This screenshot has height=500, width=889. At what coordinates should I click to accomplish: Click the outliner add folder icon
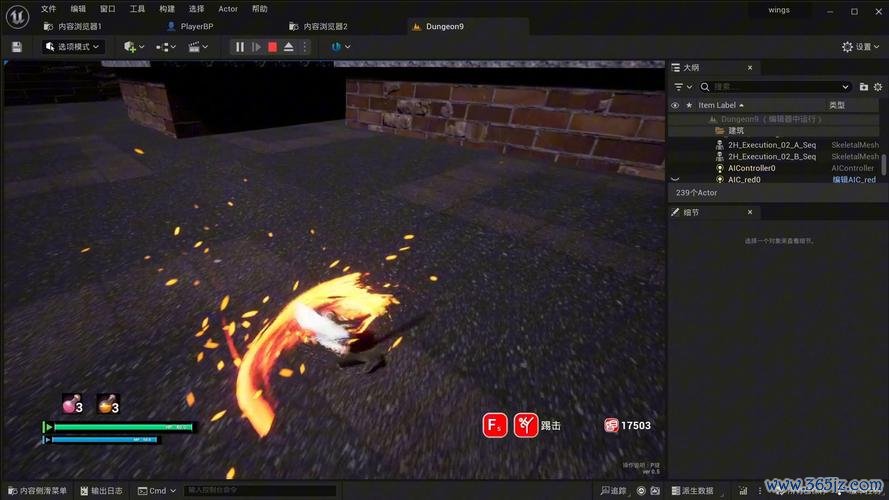864,87
